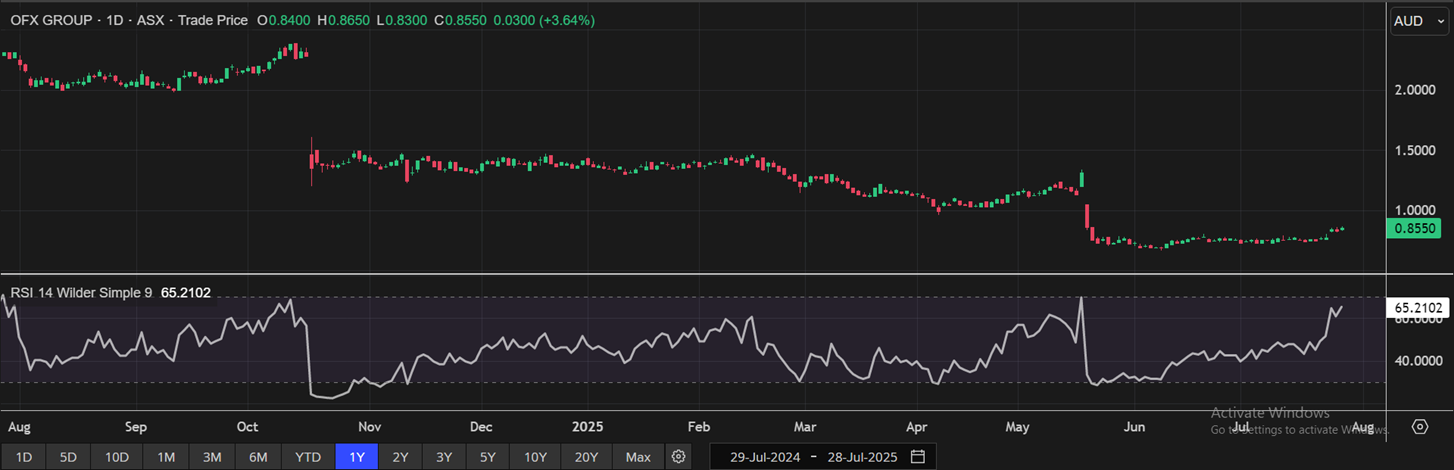The height and width of the screenshot is (470, 1454).
Task: Switch to the 3M range tab
Action: (212, 457)
